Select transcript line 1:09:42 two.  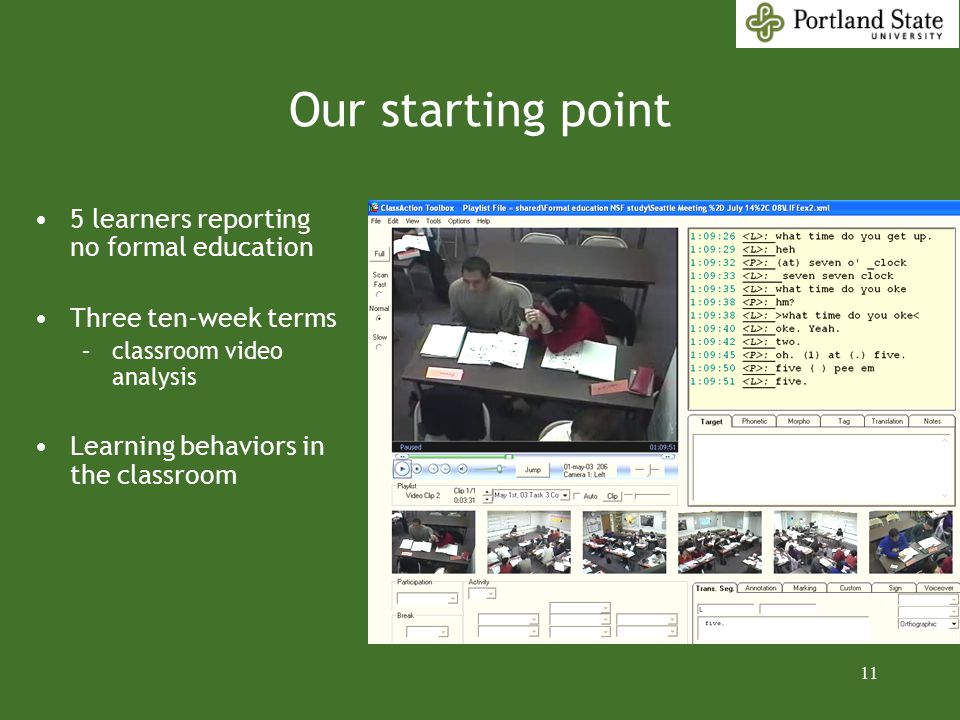[745, 342]
